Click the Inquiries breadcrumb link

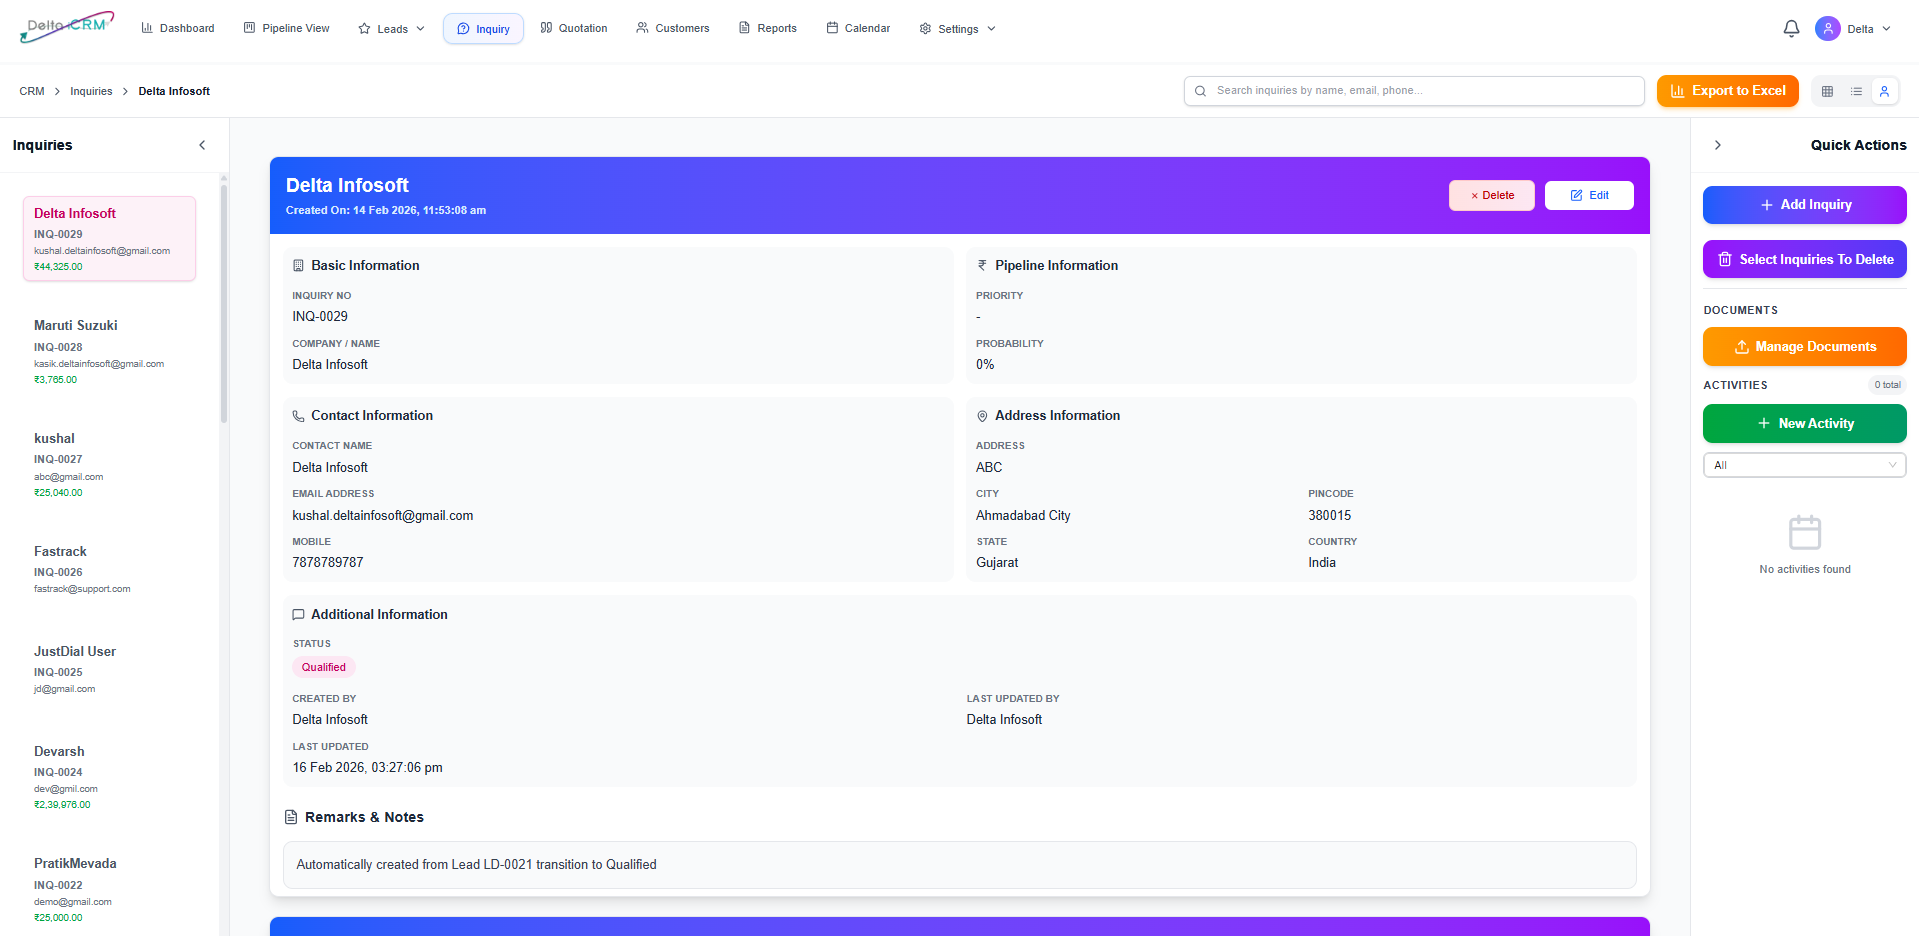(x=91, y=91)
